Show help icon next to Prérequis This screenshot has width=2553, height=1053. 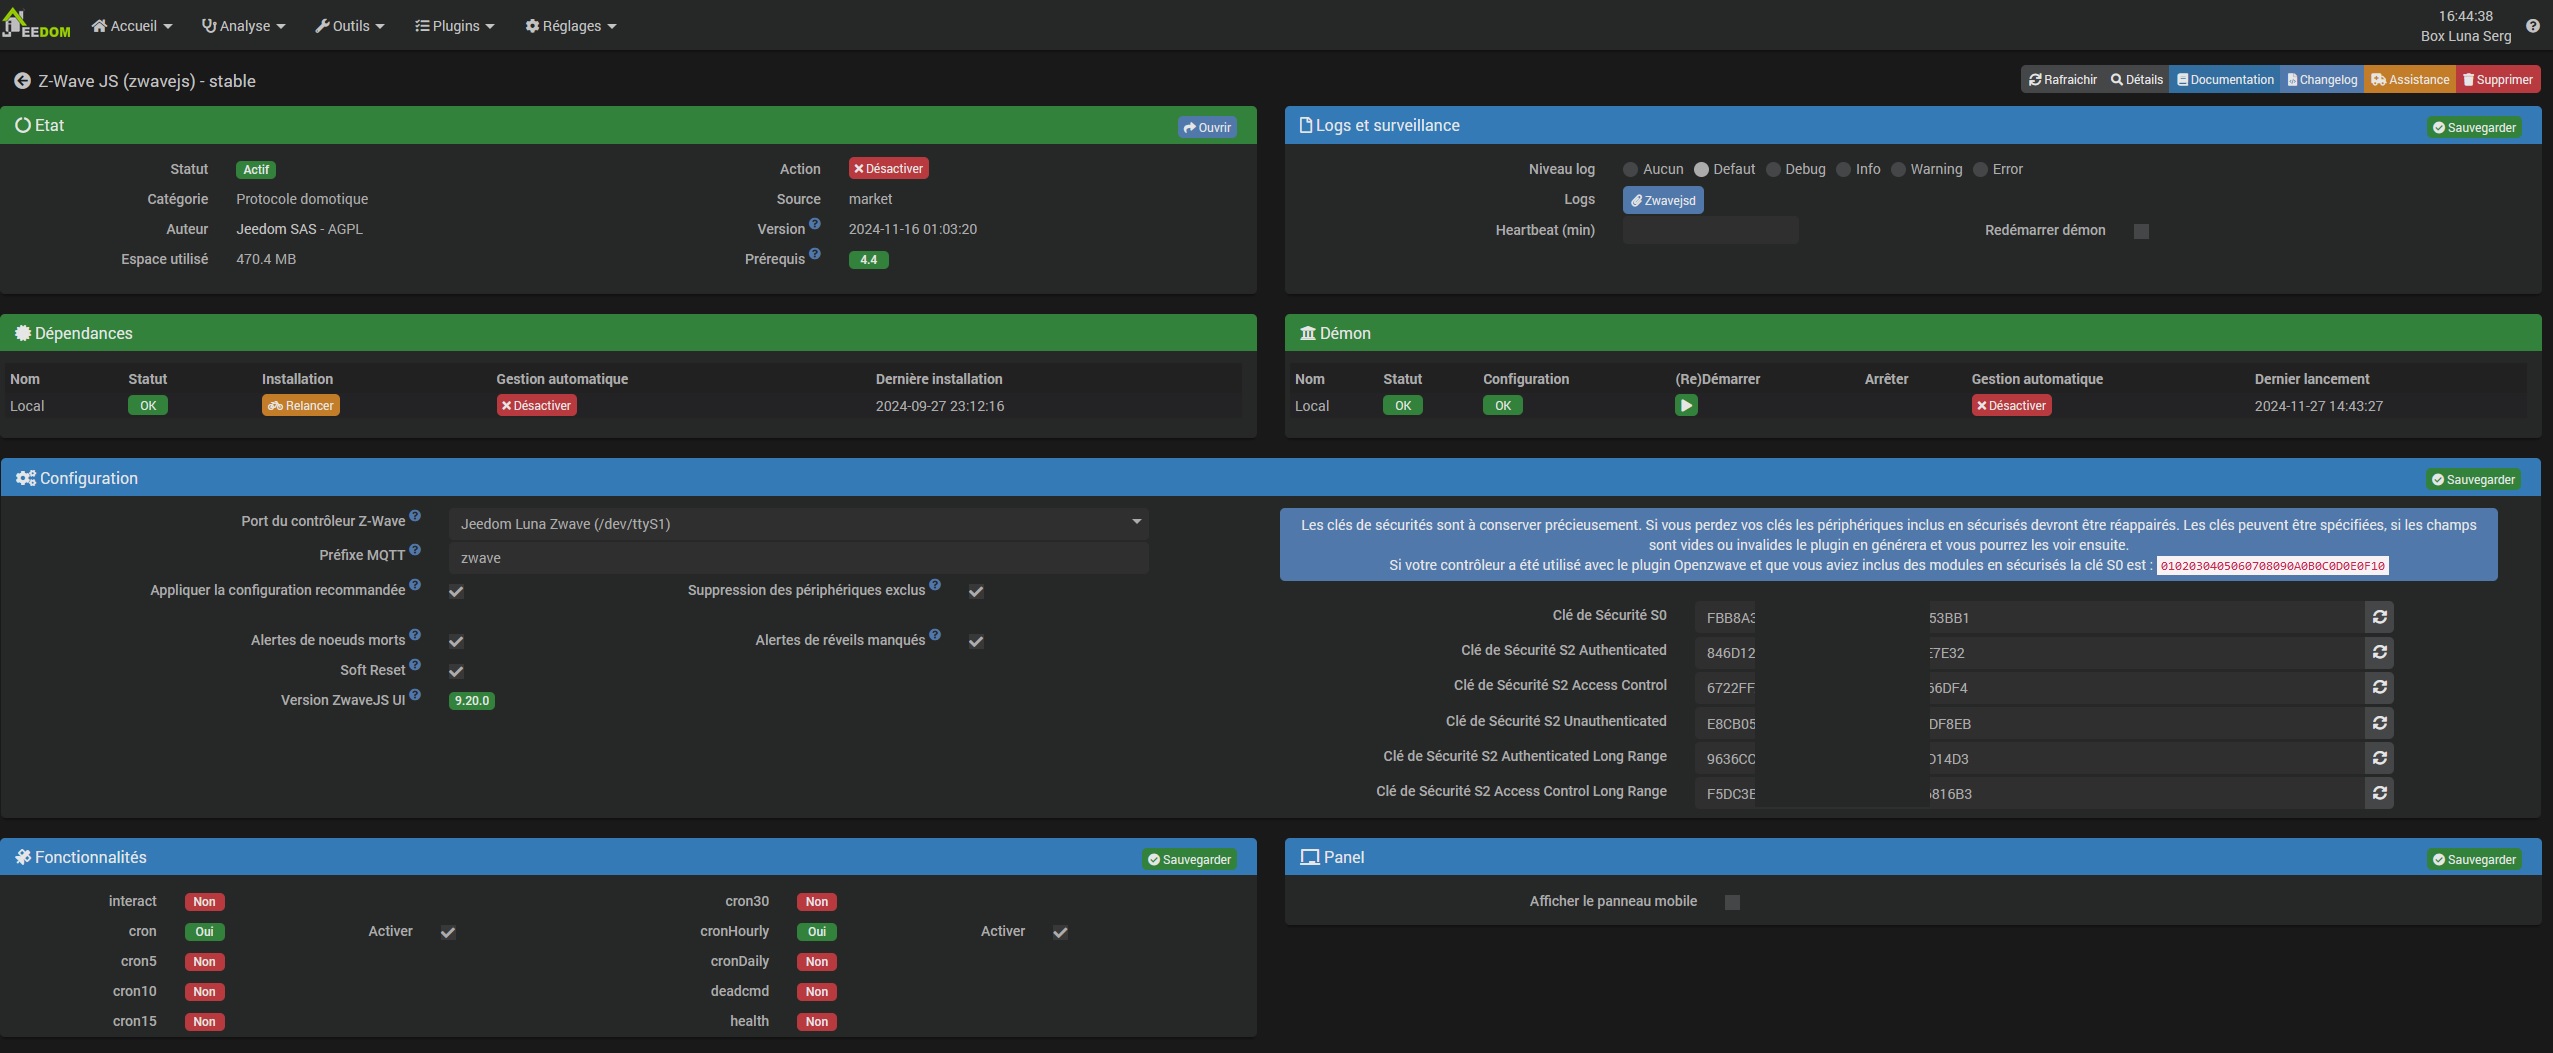[x=815, y=254]
